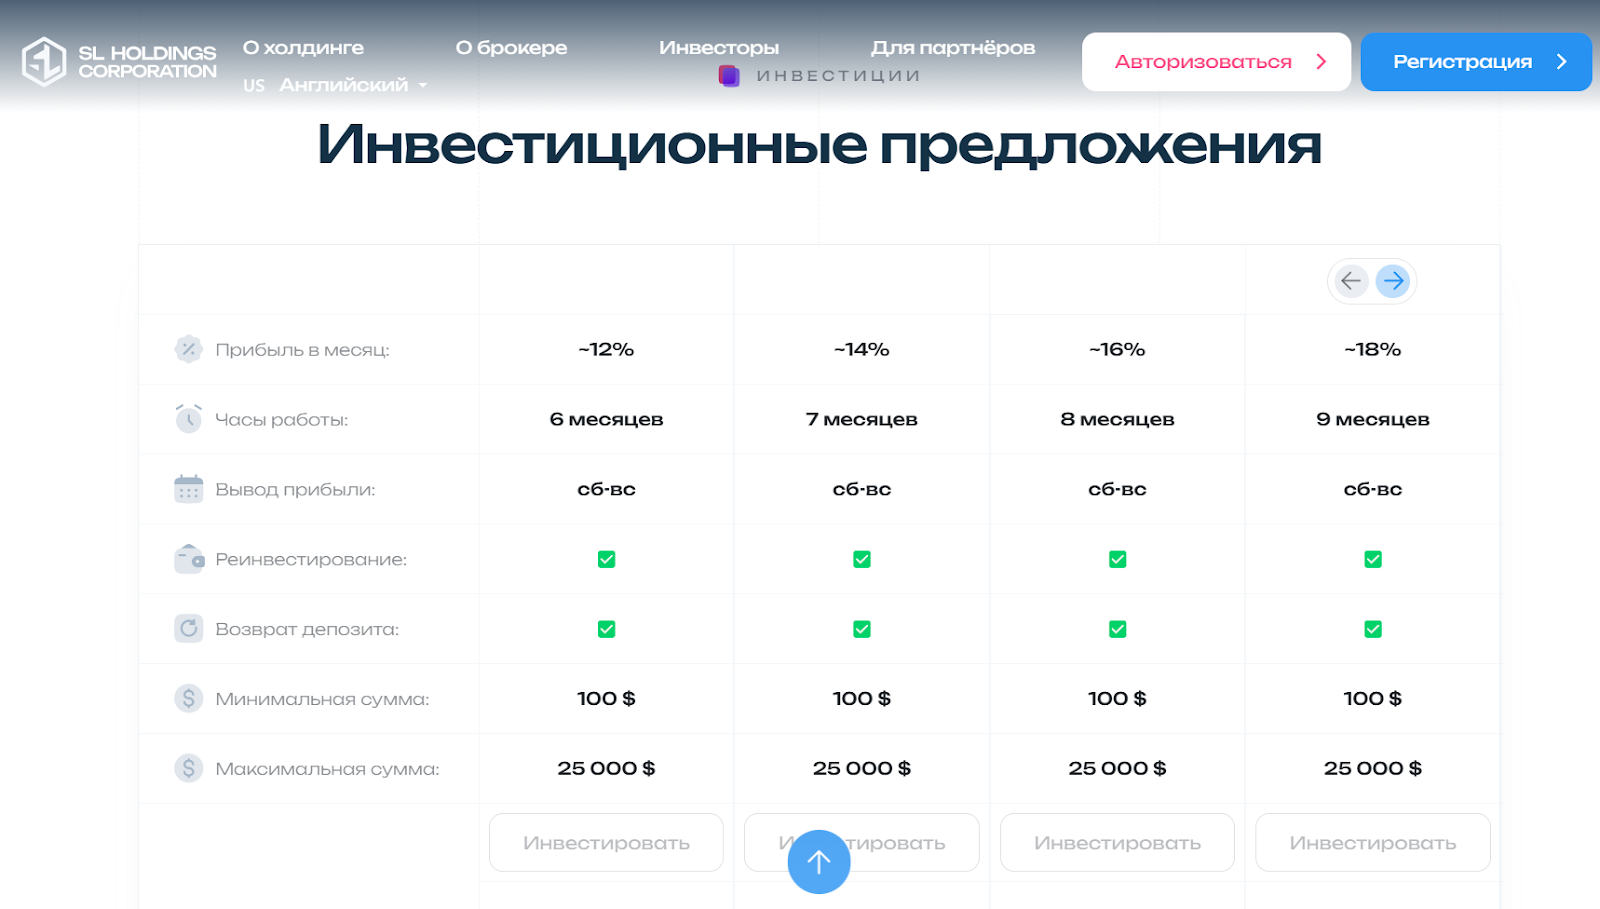1600x909 pixels.
Task: Toggle Возврат депозита checkbox in the 14% plan
Action: 862,629
